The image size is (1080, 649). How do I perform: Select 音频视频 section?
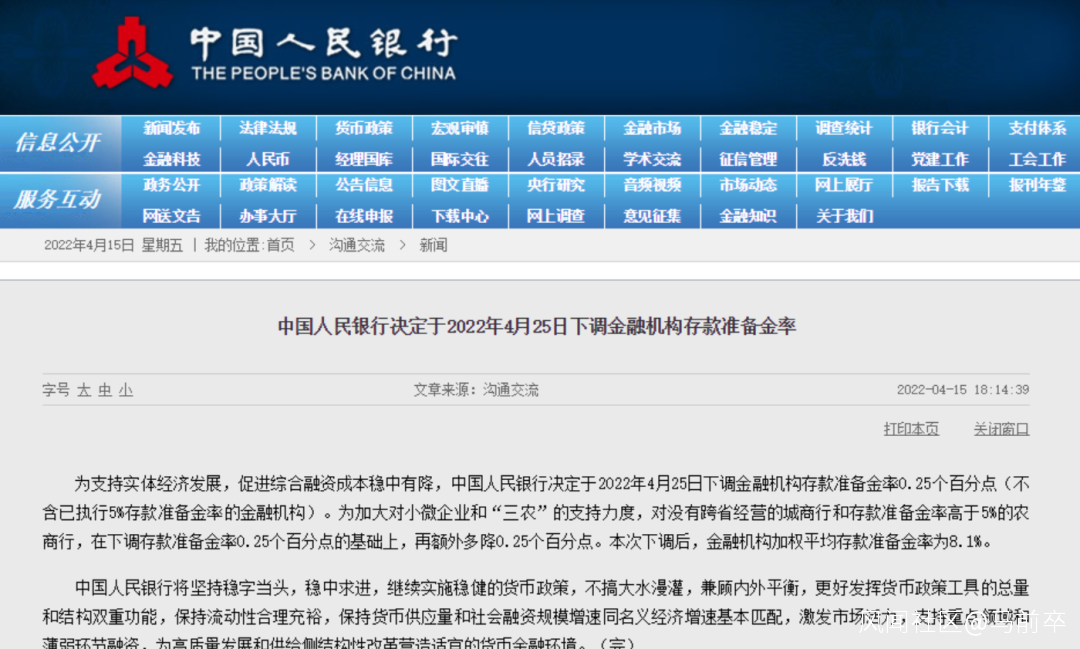pos(652,185)
